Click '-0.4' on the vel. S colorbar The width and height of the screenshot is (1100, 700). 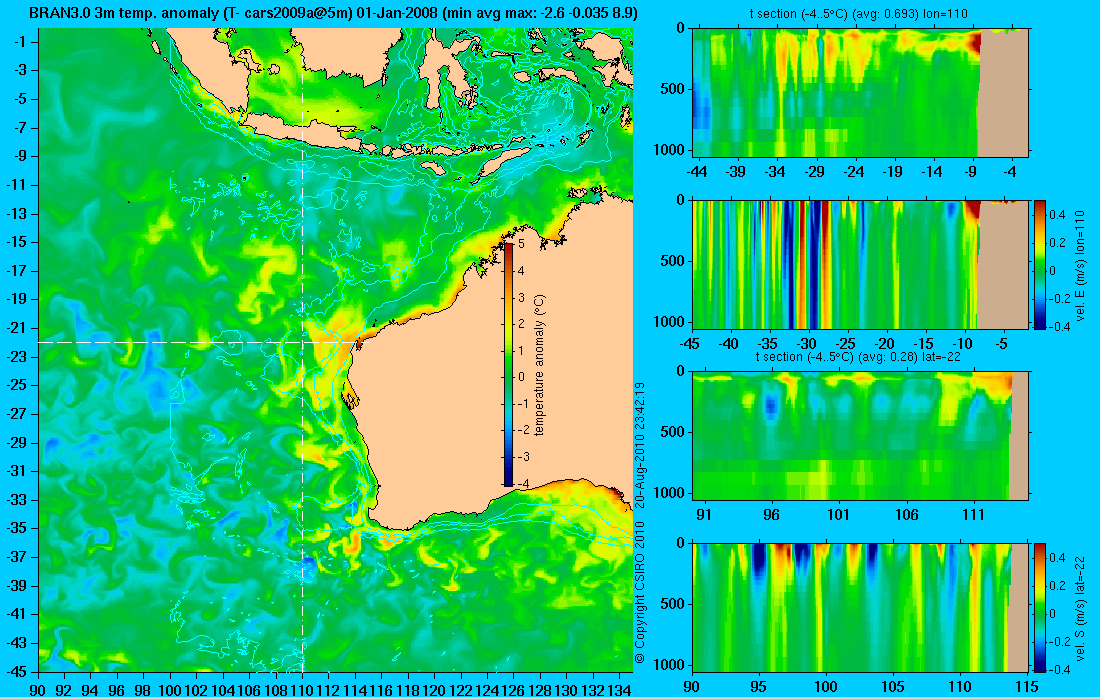coord(1057,669)
